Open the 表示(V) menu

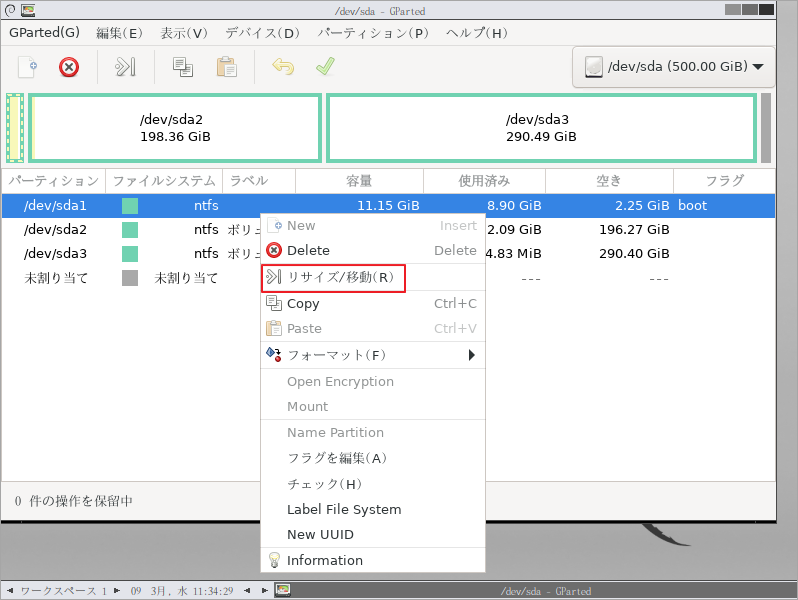coord(184,33)
